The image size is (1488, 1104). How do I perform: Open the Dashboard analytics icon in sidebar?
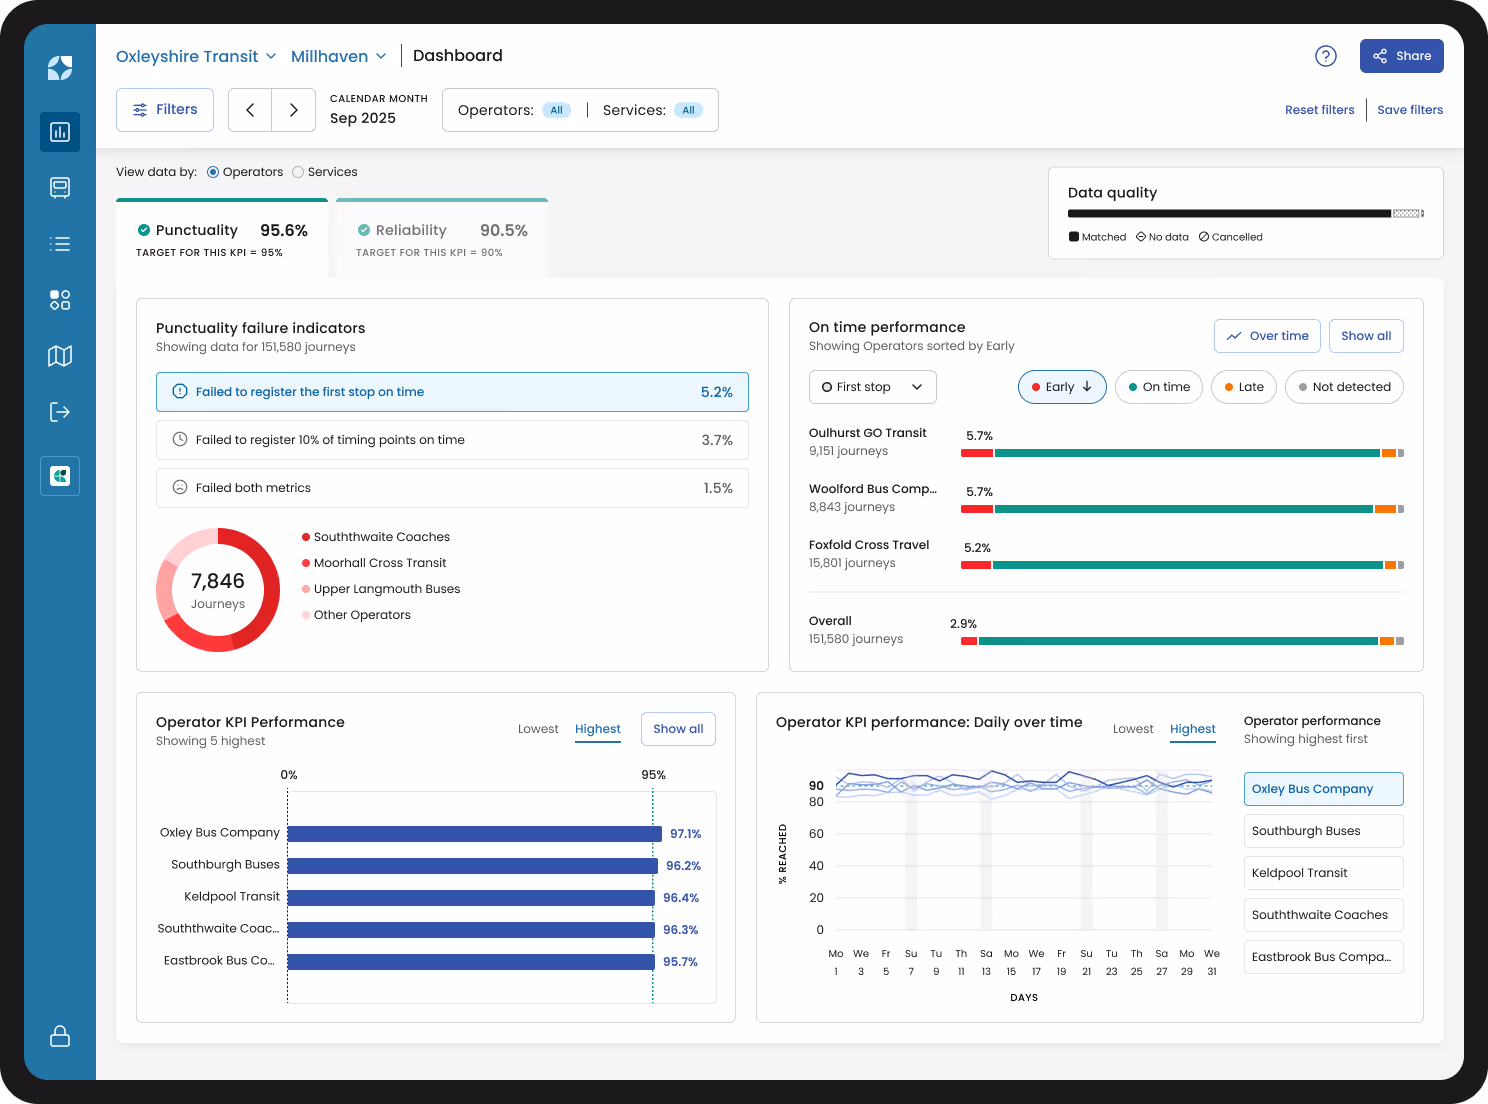click(59, 132)
